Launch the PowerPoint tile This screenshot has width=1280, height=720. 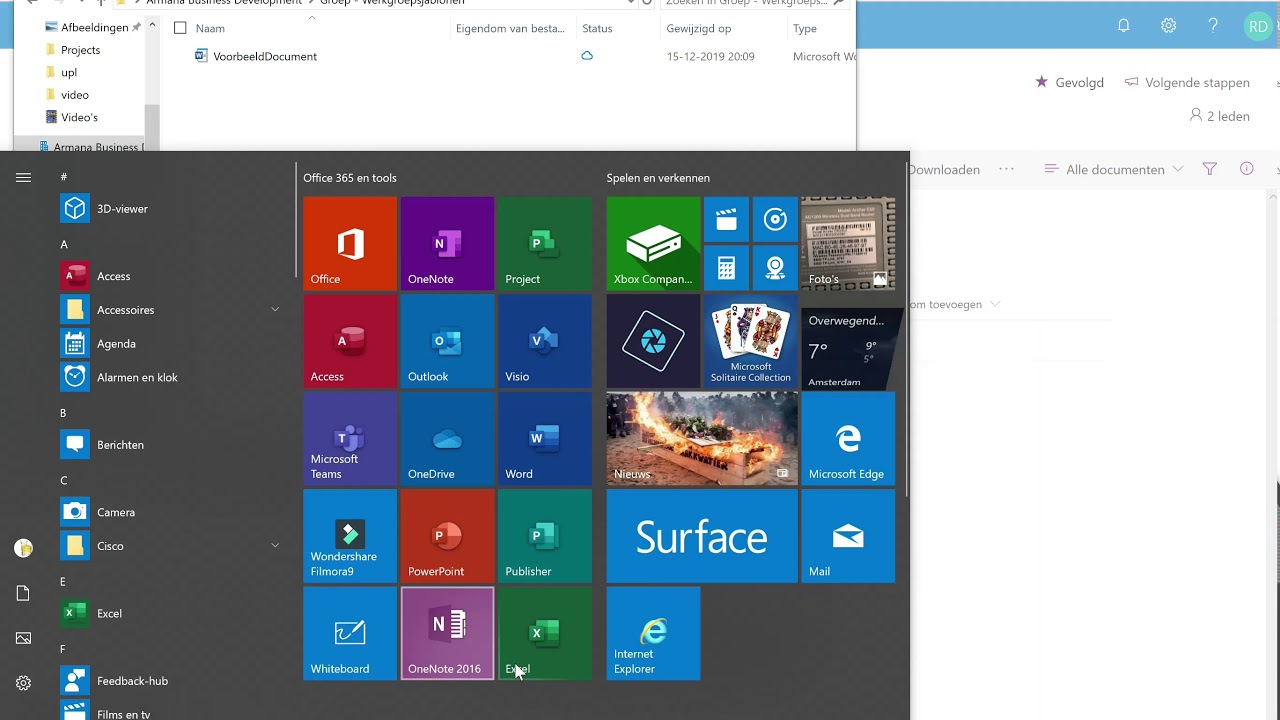point(447,536)
